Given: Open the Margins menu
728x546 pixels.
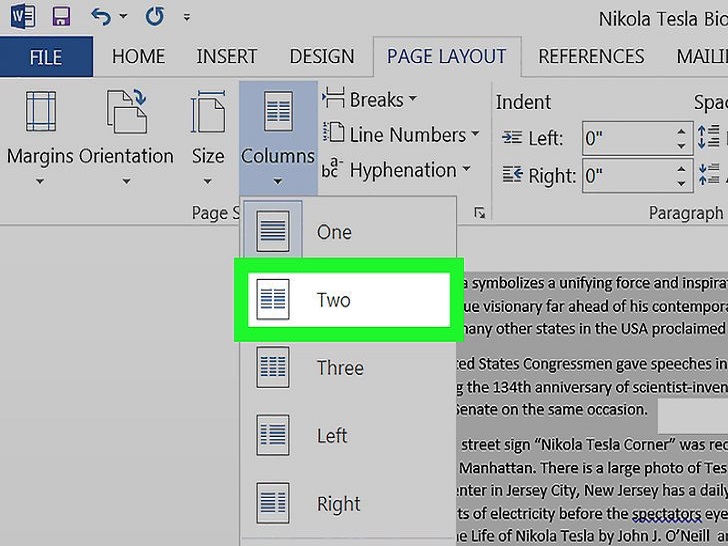Looking at the screenshot, I should [x=40, y=138].
